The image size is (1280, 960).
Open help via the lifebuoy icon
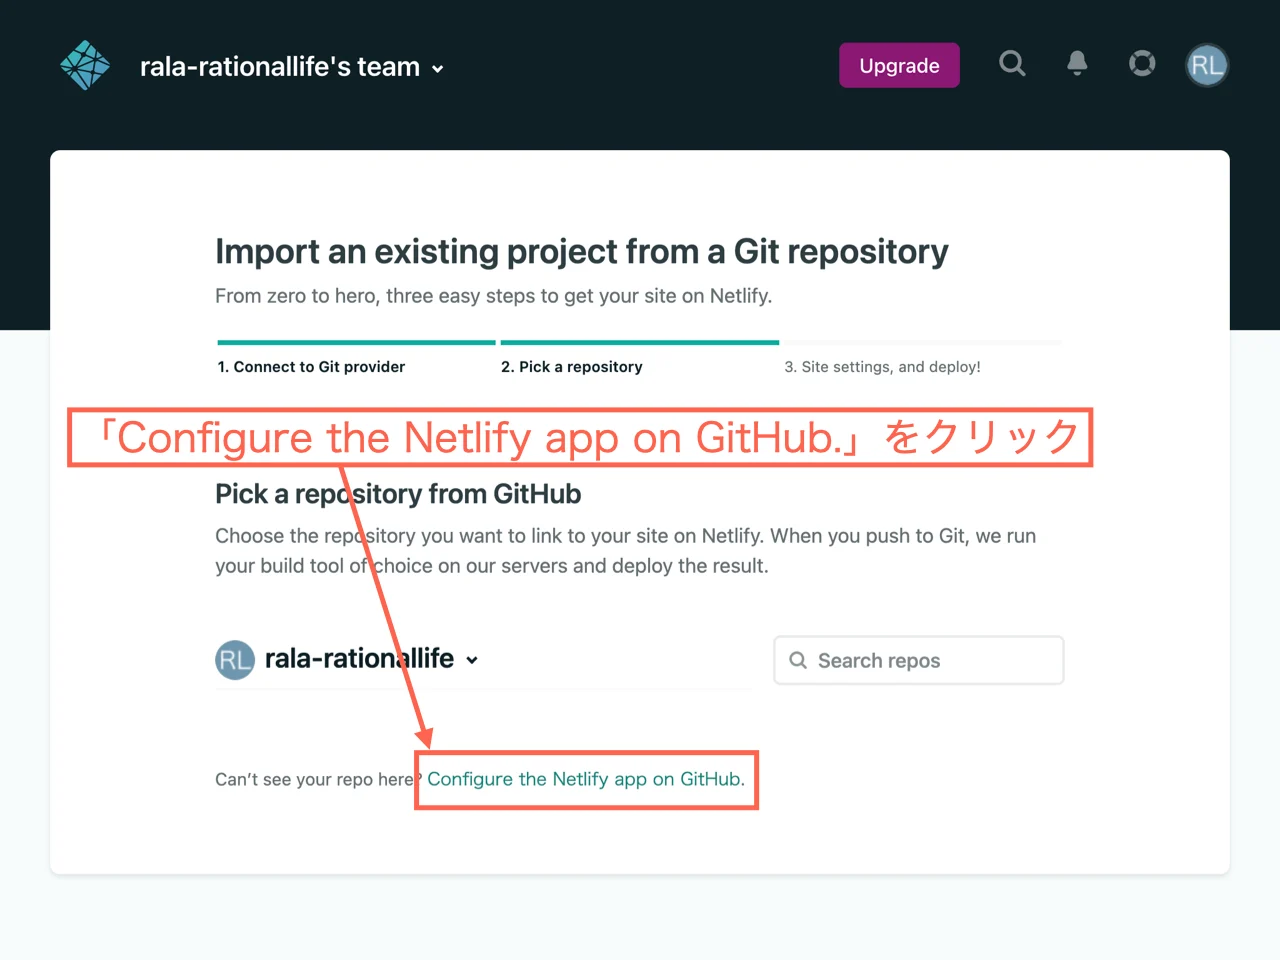click(1142, 64)
